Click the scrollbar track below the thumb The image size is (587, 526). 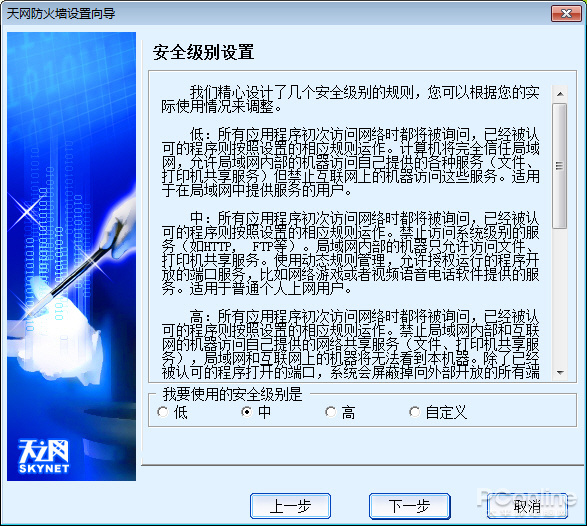560,296
